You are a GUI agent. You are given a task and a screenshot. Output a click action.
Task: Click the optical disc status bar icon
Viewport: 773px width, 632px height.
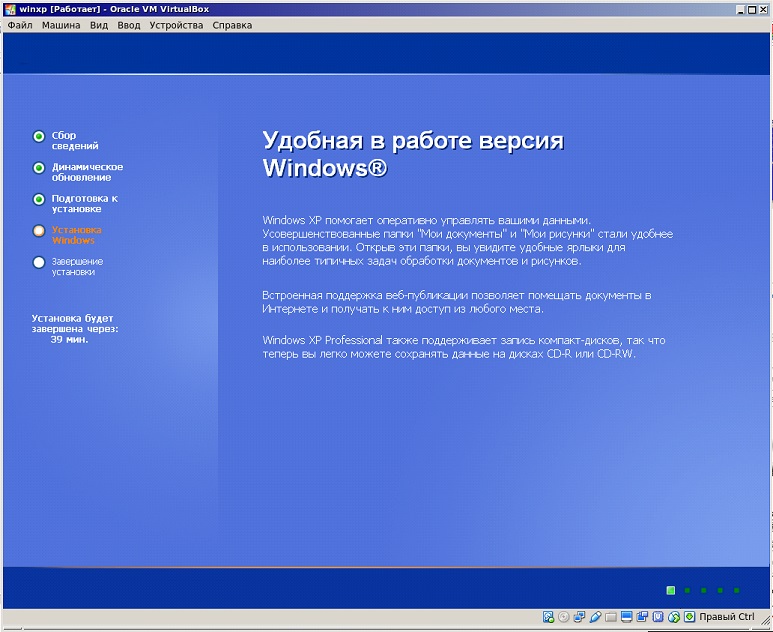[564, 617]
